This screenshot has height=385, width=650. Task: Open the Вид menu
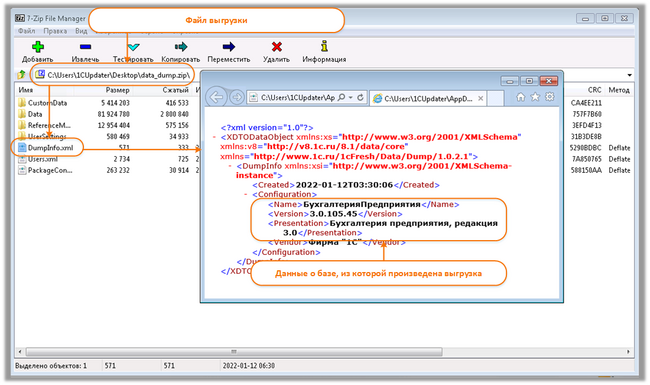[x=81, y=31]
